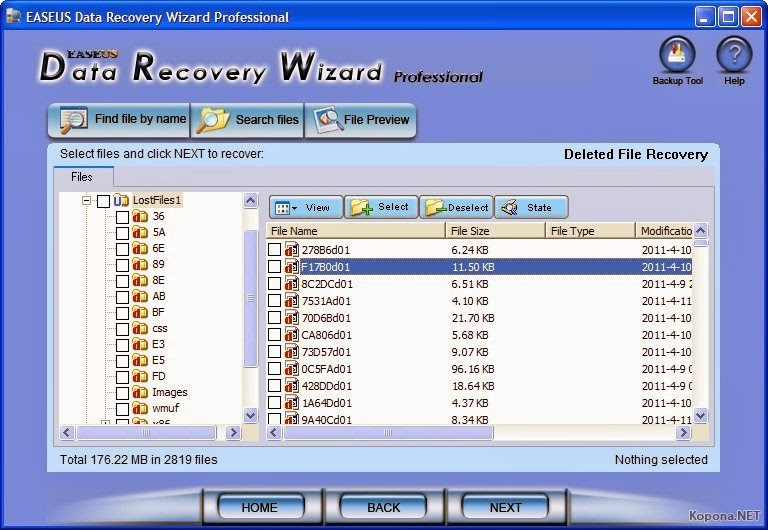
Task: Tick the checkbox for file 8C2DCd01
Action: tap(274, 284)
